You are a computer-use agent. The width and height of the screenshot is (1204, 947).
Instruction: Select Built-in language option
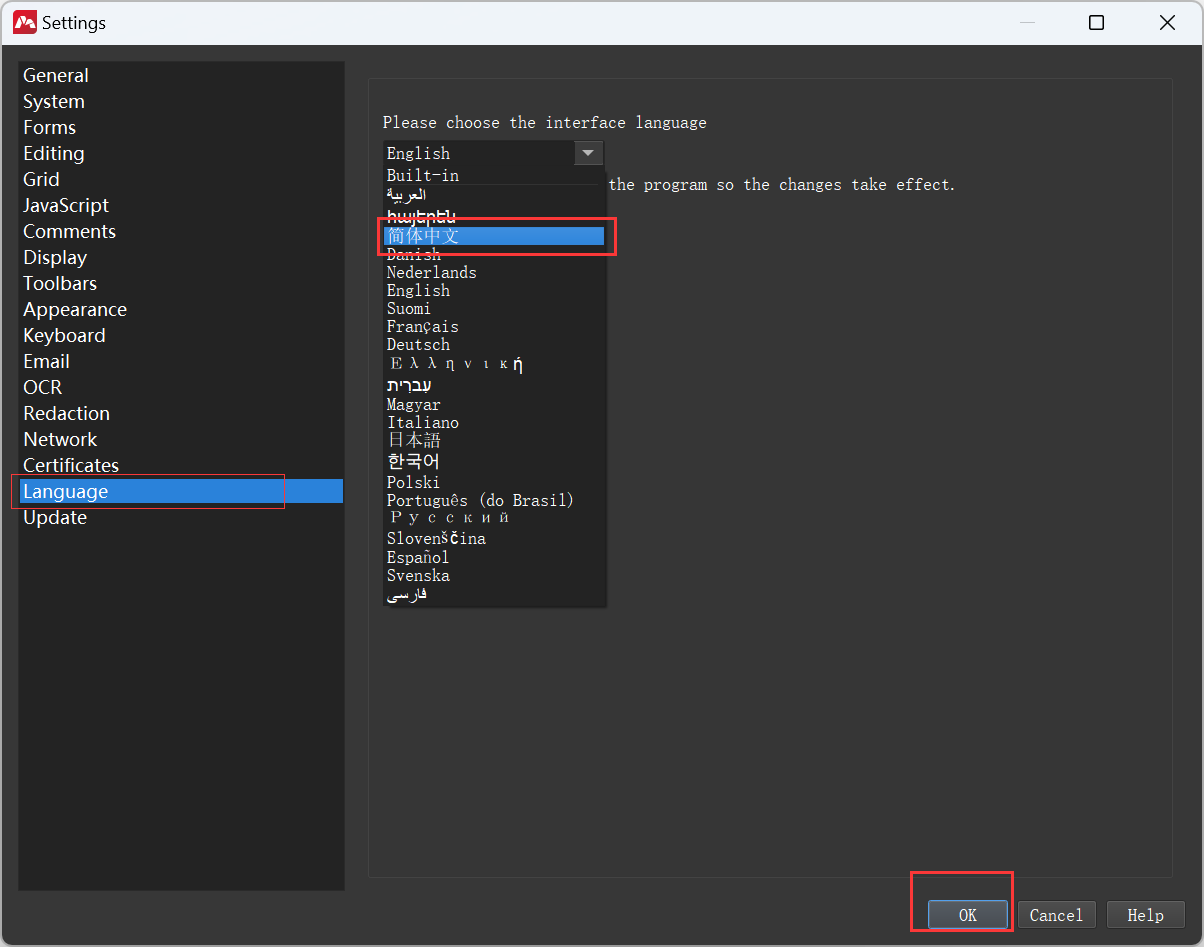(x=422, y=176)
